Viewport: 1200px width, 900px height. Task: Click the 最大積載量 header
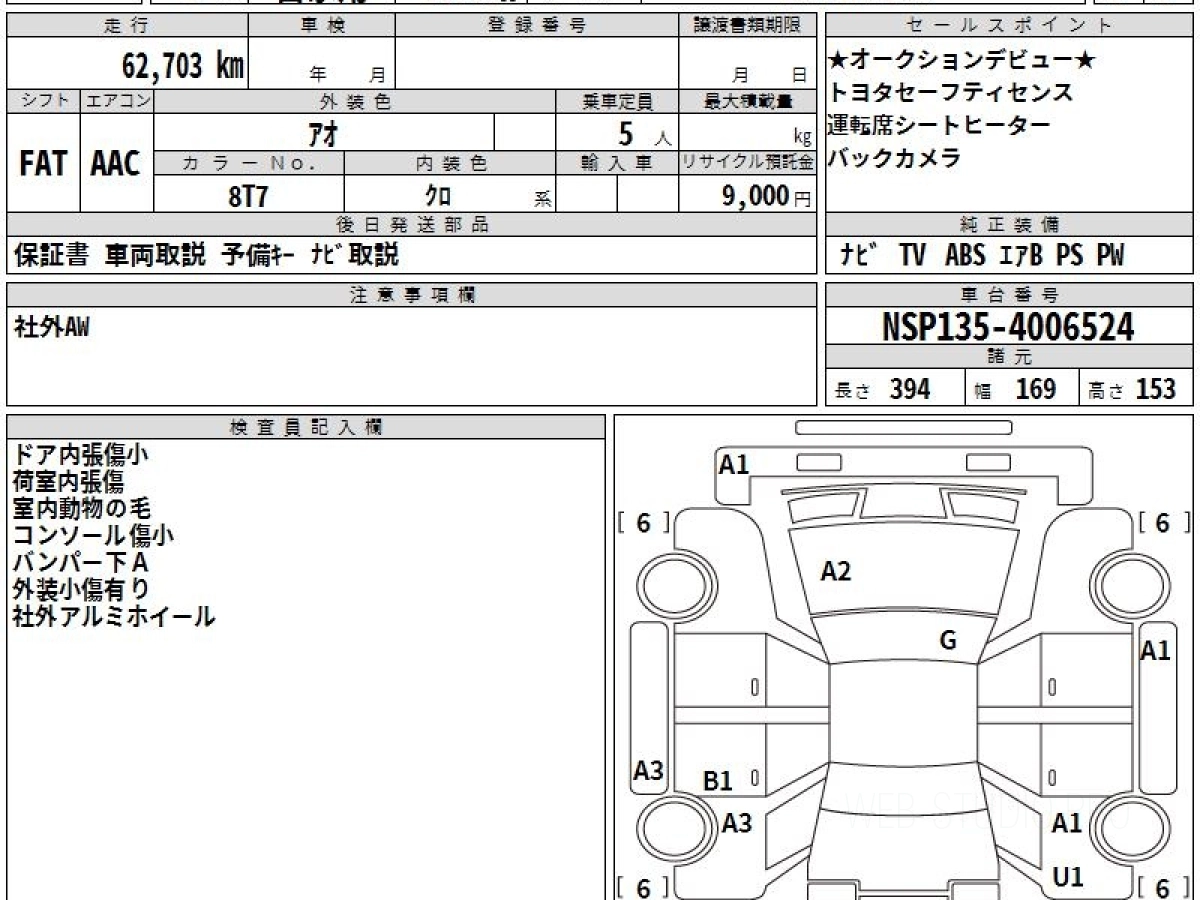coord(748,101)
